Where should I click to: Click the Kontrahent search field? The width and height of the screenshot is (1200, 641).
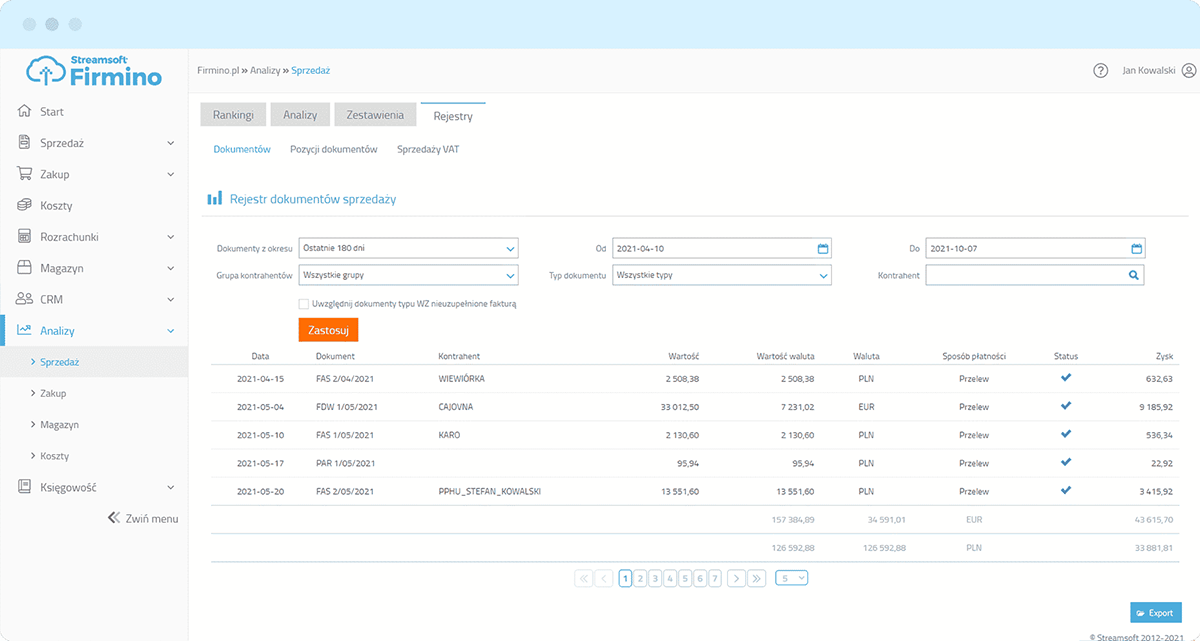pyautogui.click(x=1035, y=275)
